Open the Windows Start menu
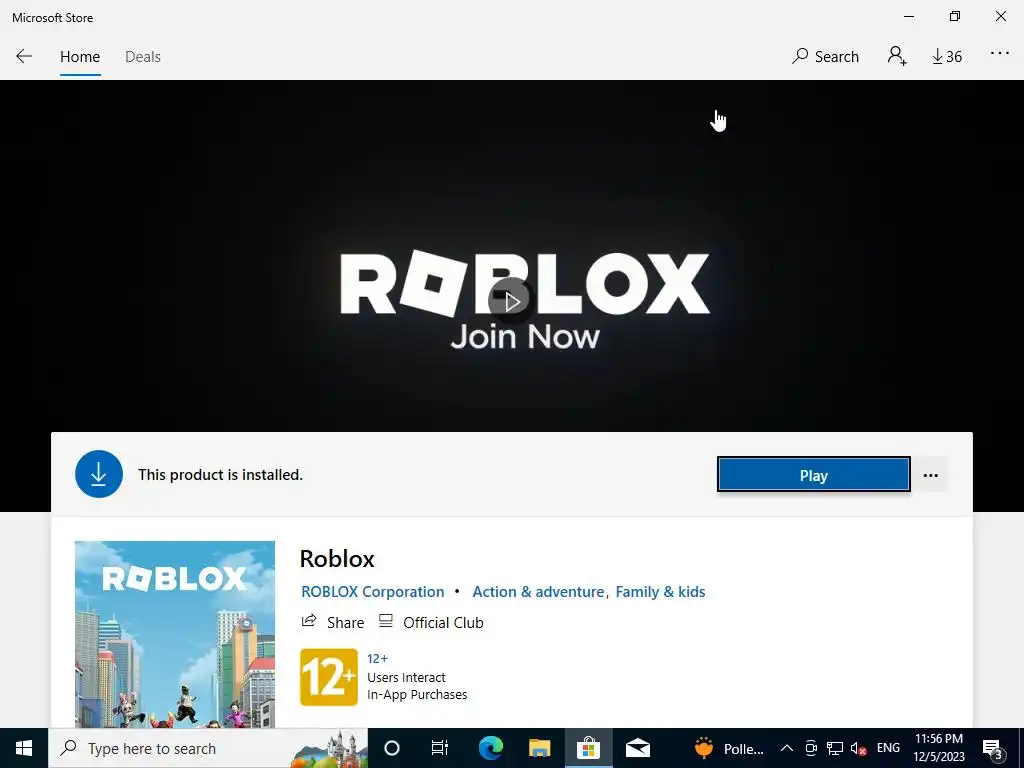 [24, 748]
